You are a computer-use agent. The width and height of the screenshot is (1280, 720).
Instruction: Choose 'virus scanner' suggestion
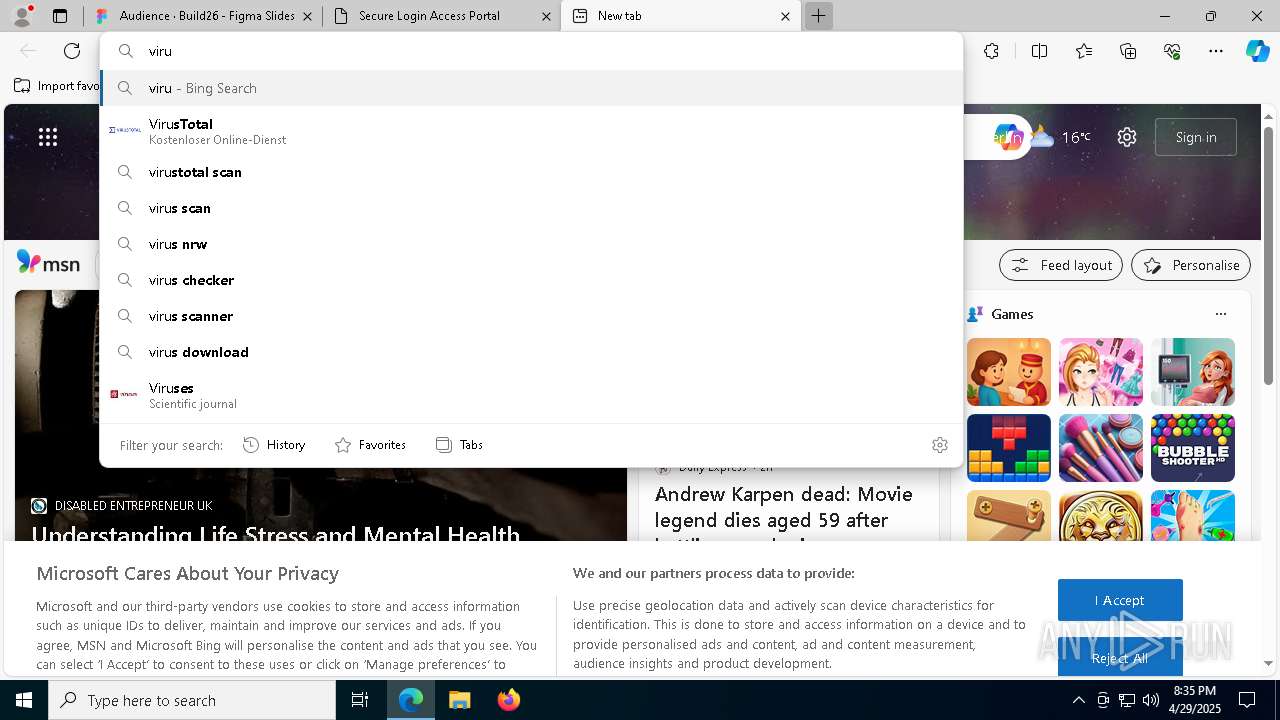[531, 316]
